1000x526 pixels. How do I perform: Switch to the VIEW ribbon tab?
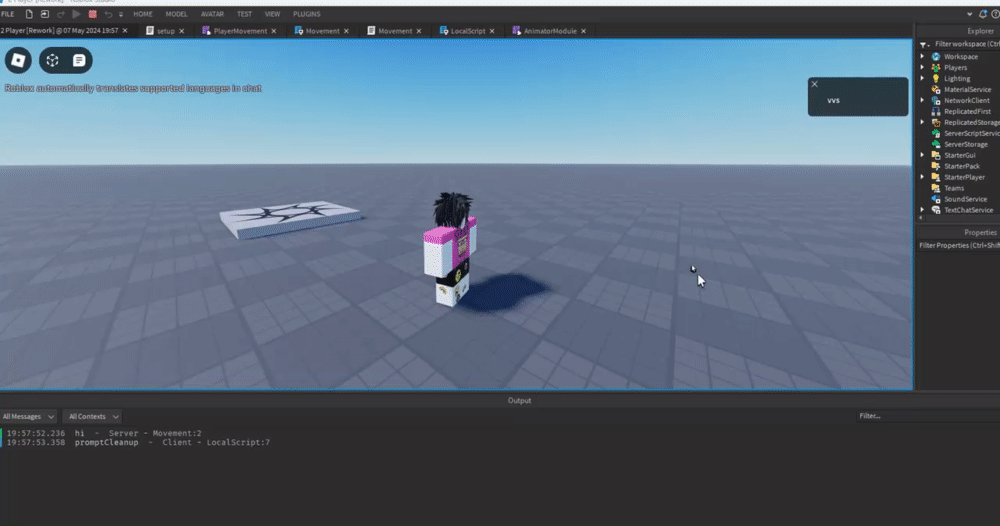(x=272, y=14)
